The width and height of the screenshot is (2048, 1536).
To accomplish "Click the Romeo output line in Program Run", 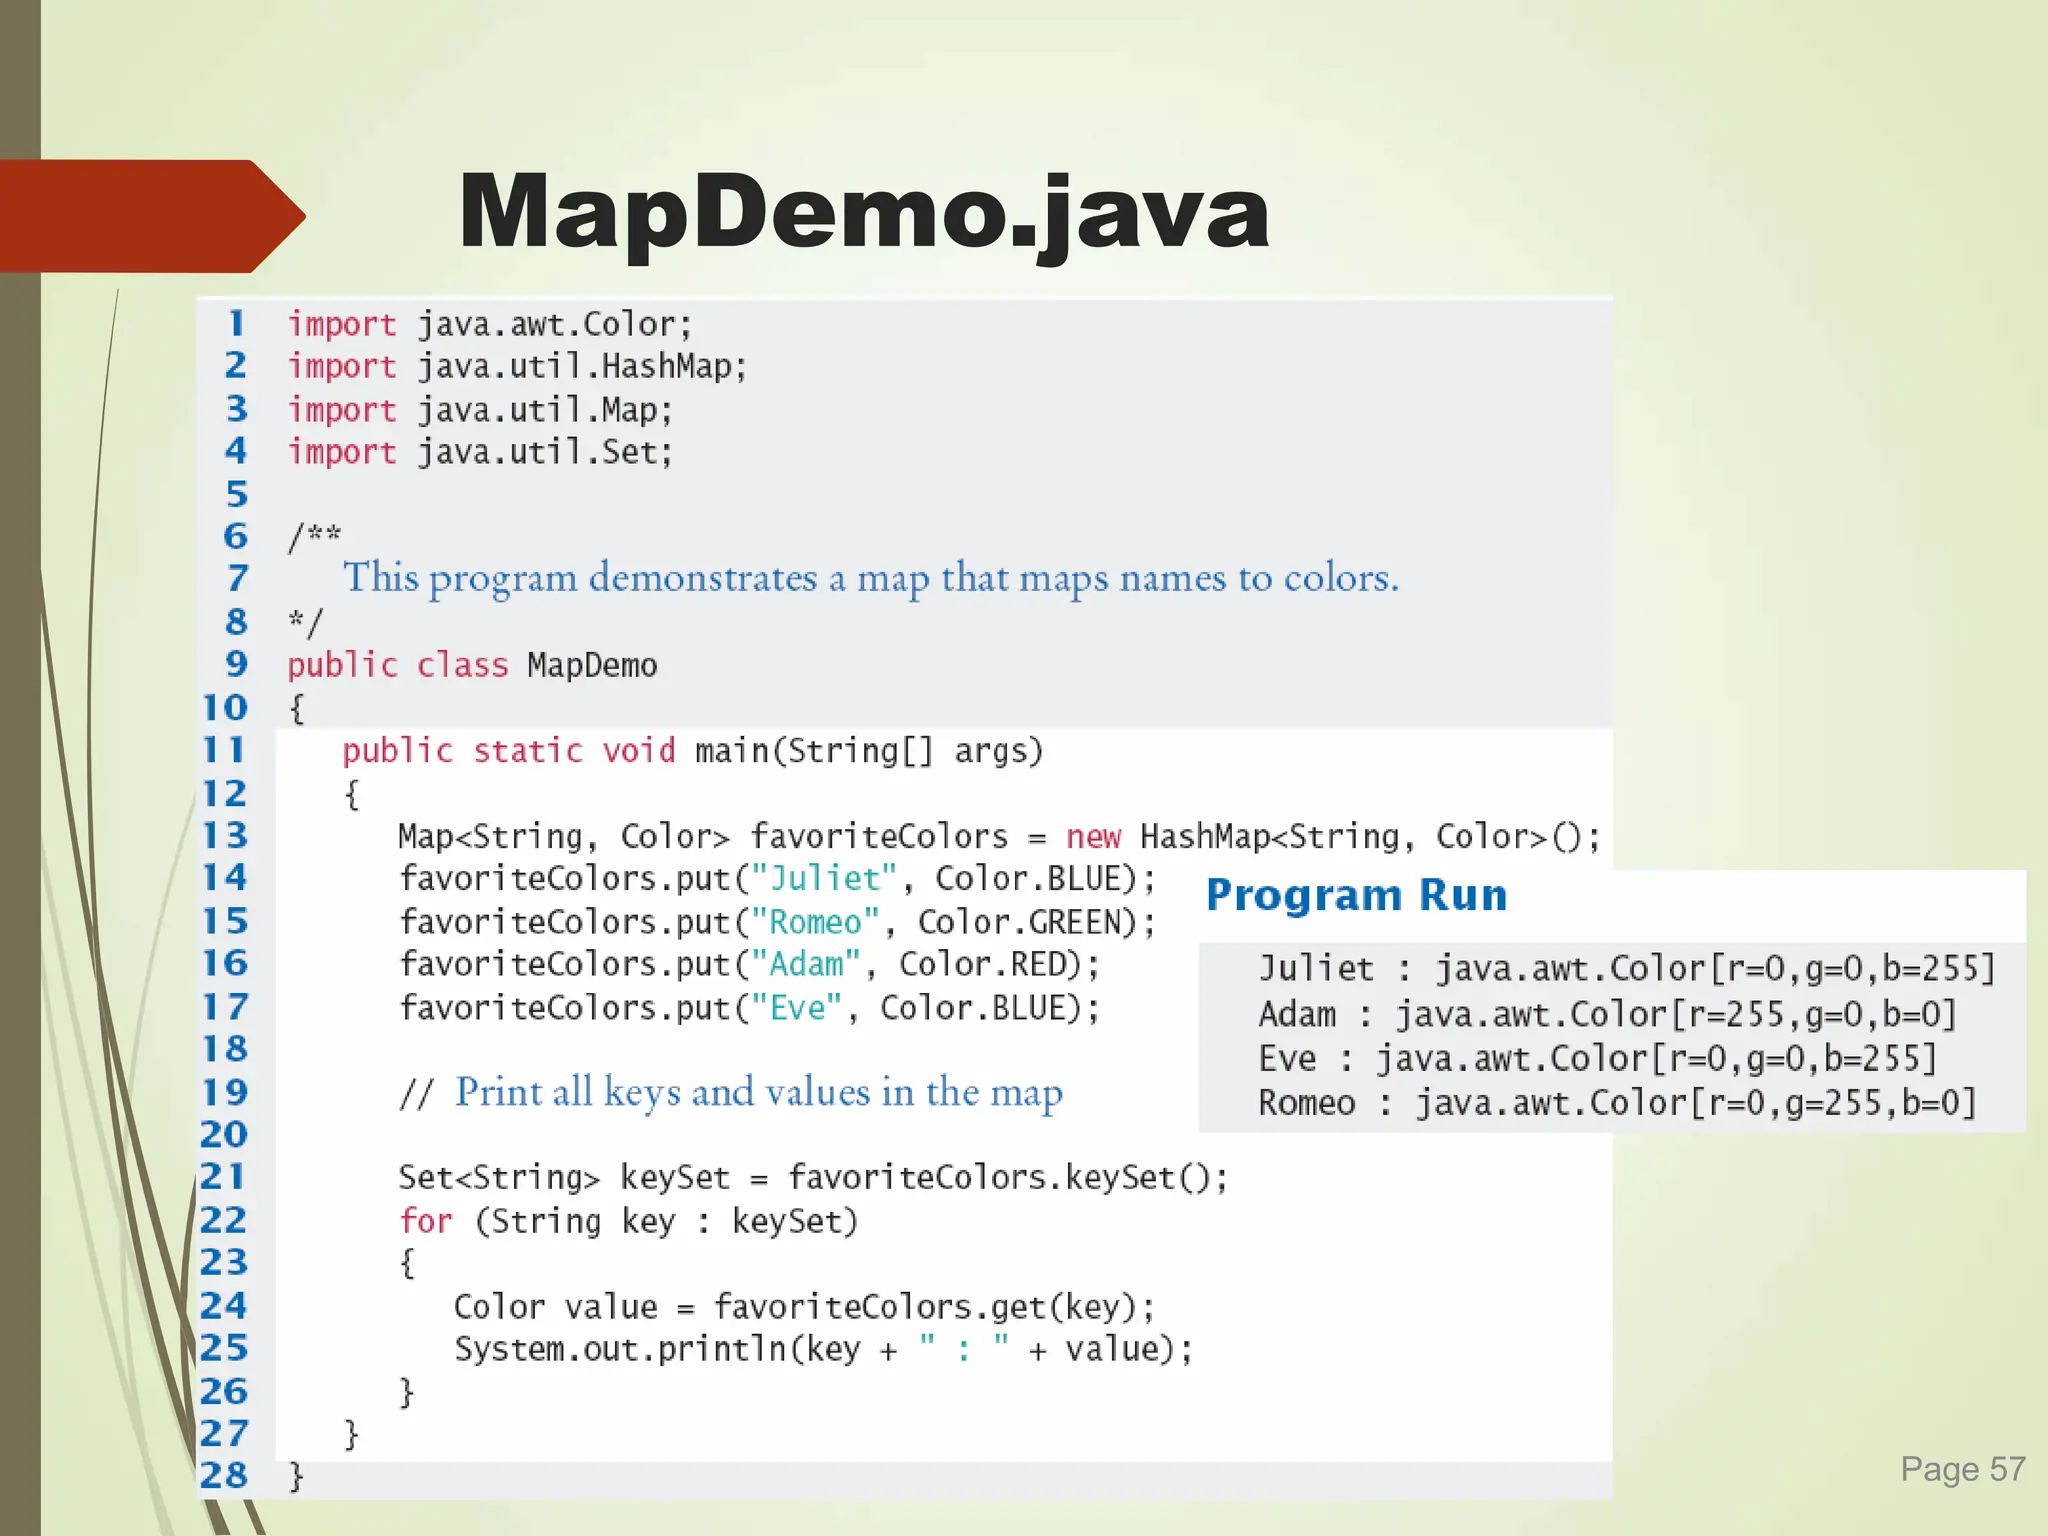I will tap(1617, 1103).
